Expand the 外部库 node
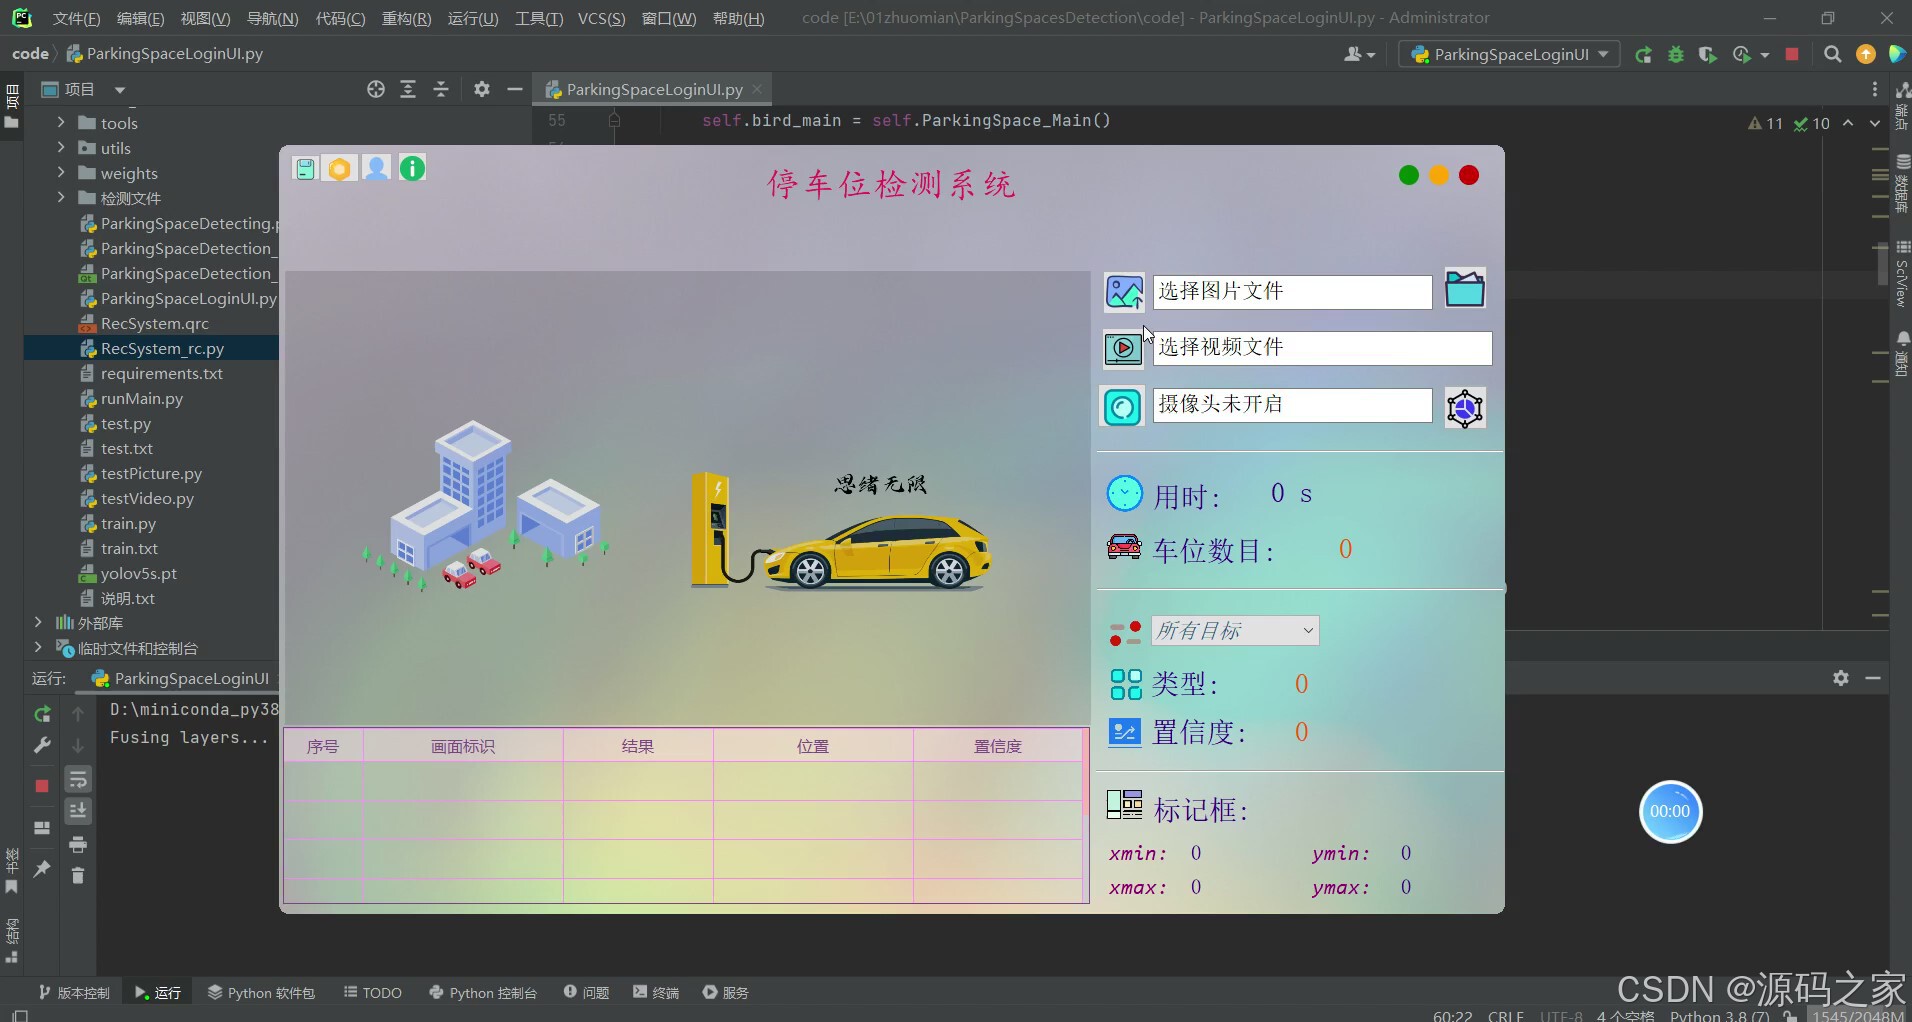The height and width of the screenshot is (1022, 1912). 38,622
